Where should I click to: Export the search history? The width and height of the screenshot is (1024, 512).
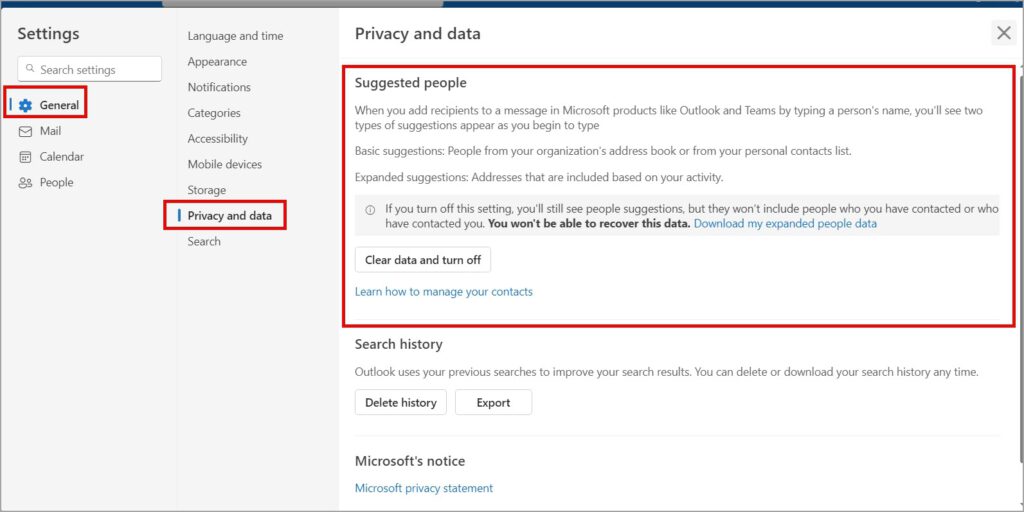pos(493,402)
